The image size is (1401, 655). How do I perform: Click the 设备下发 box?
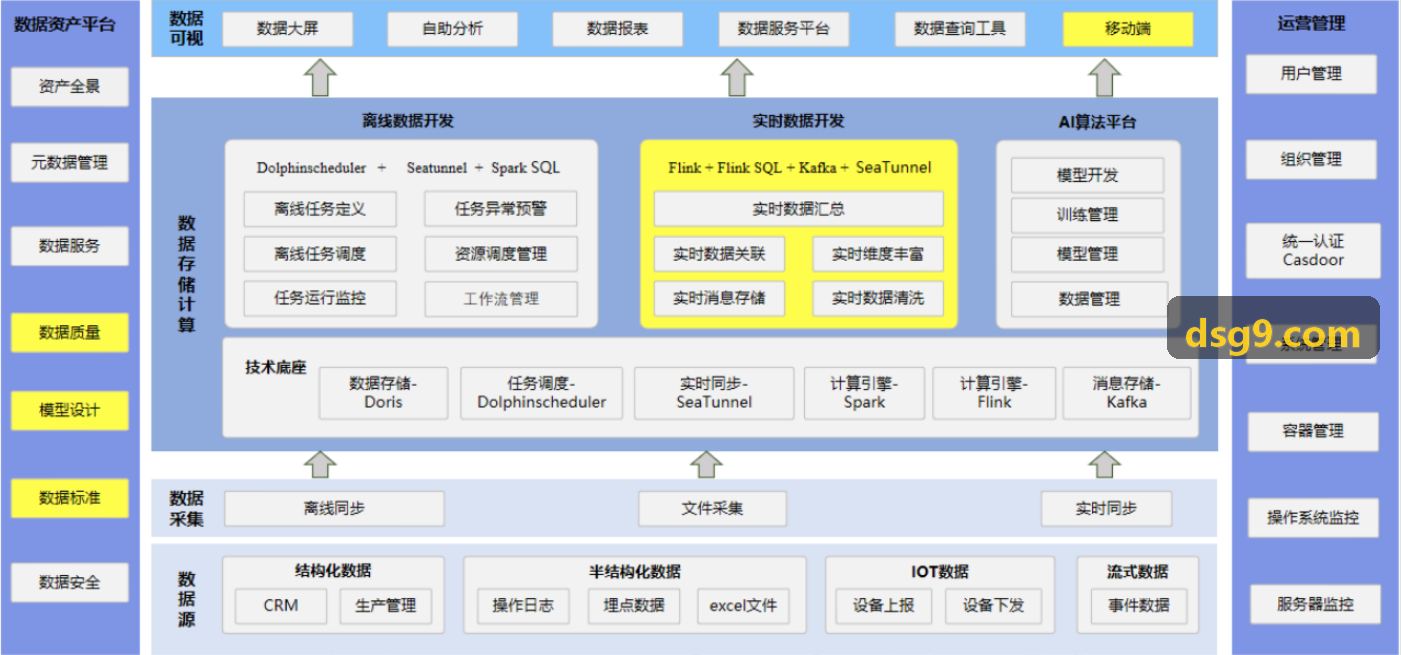(993, 605)
